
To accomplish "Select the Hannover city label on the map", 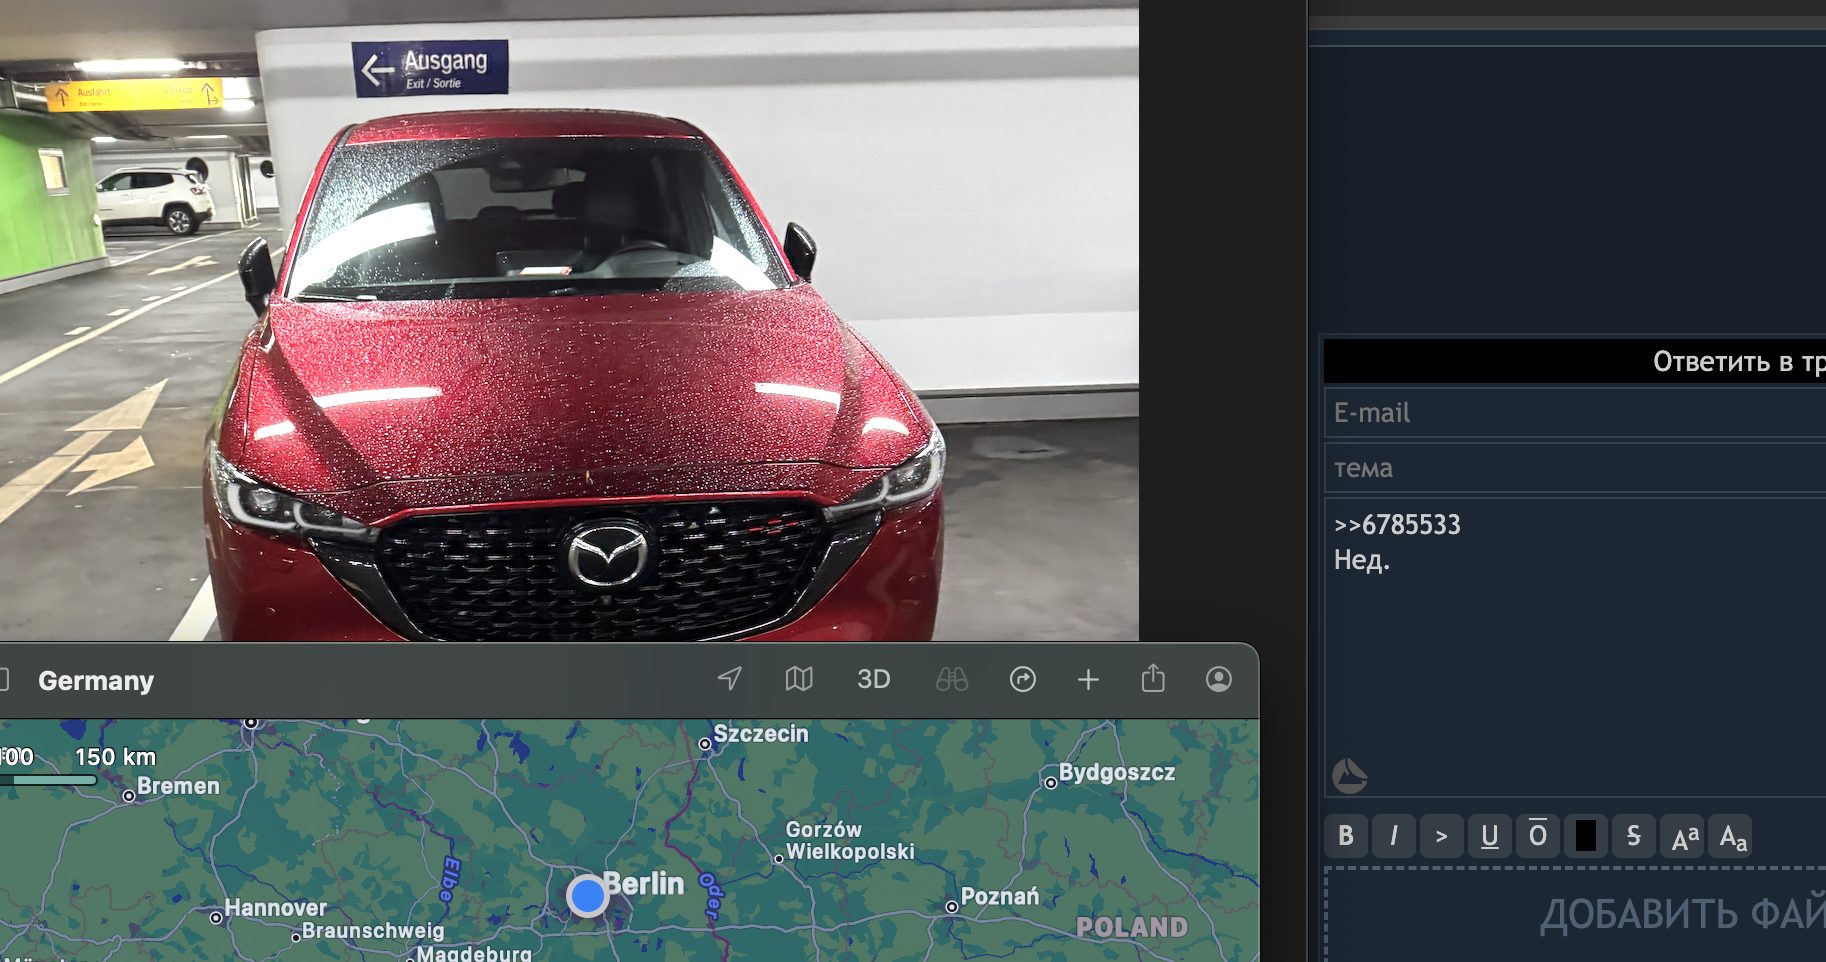I will point(276,908).
